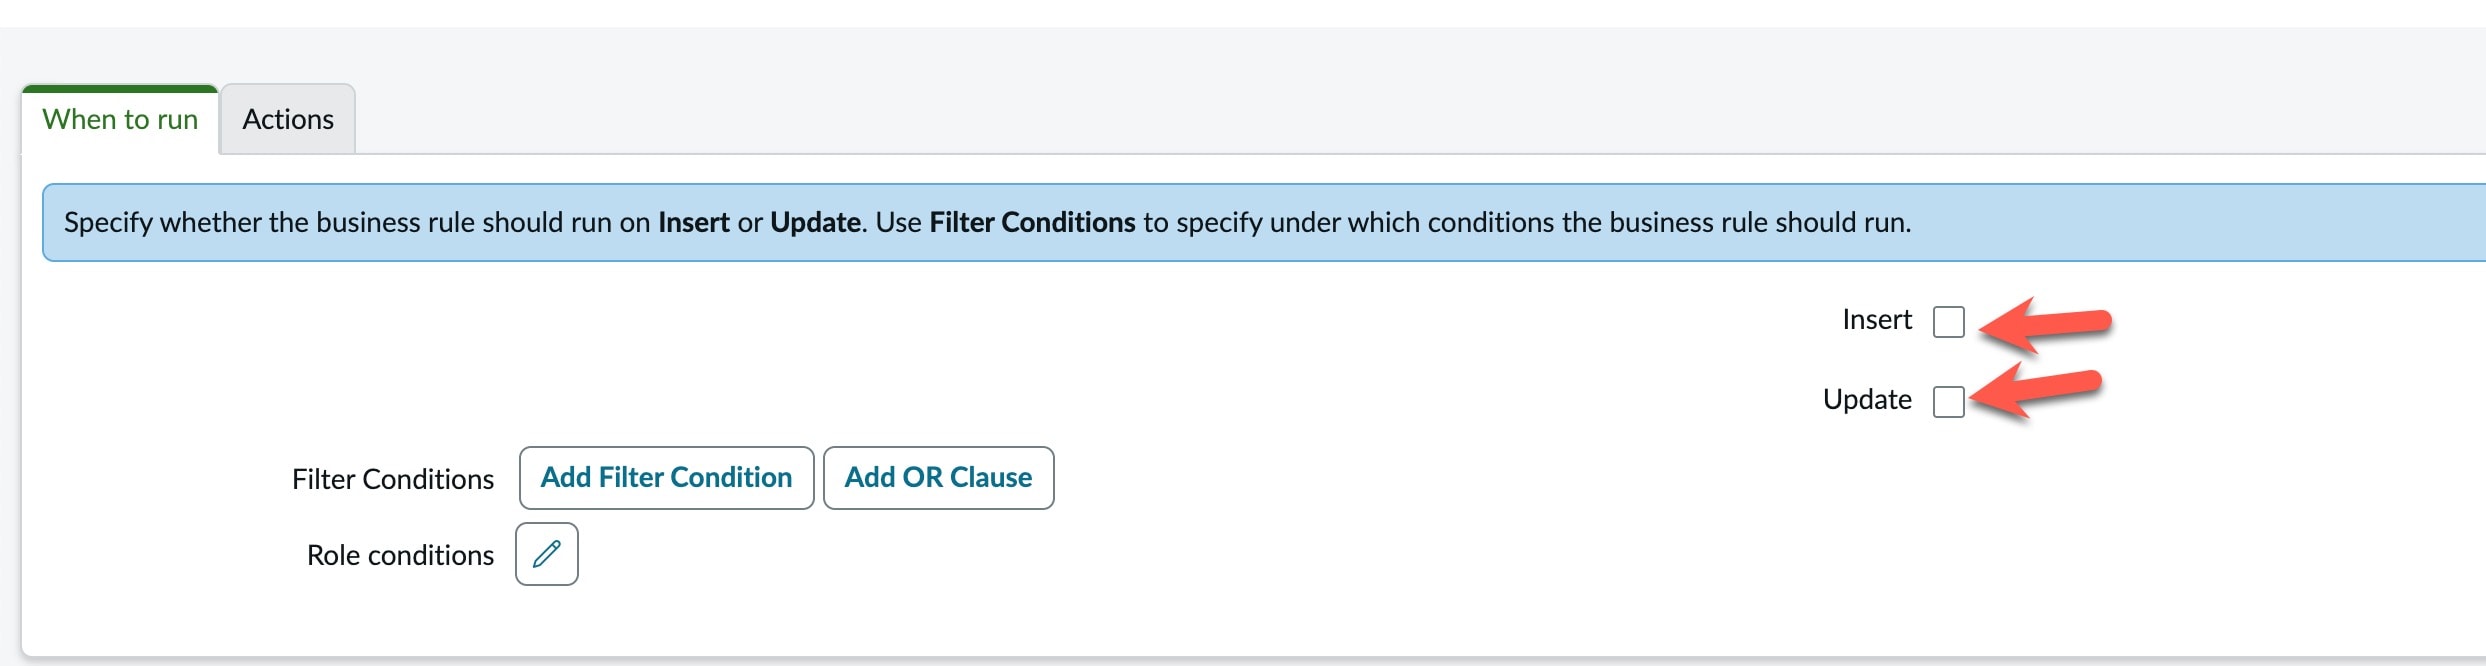The height and width of the screenshot is (666, 2486).
Task: Click the green bar atop the active tab
Action: coord(120,89)
